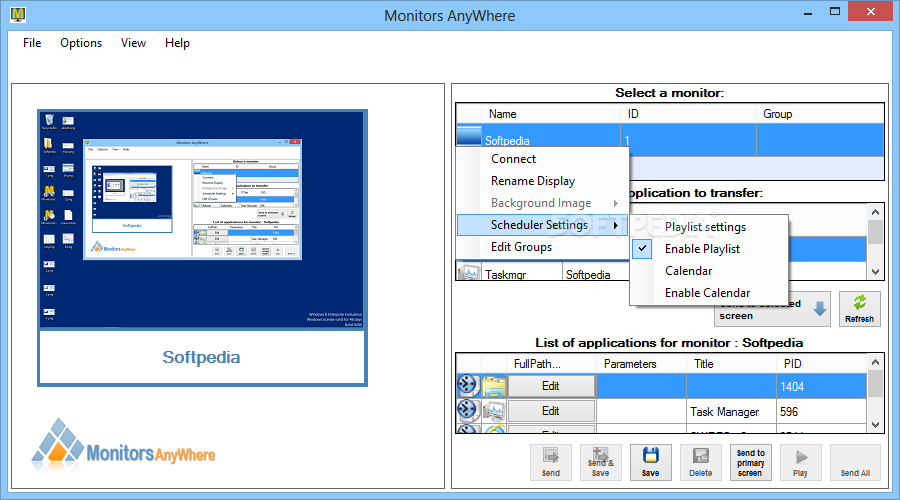Click the Title column header

[731, 364]
